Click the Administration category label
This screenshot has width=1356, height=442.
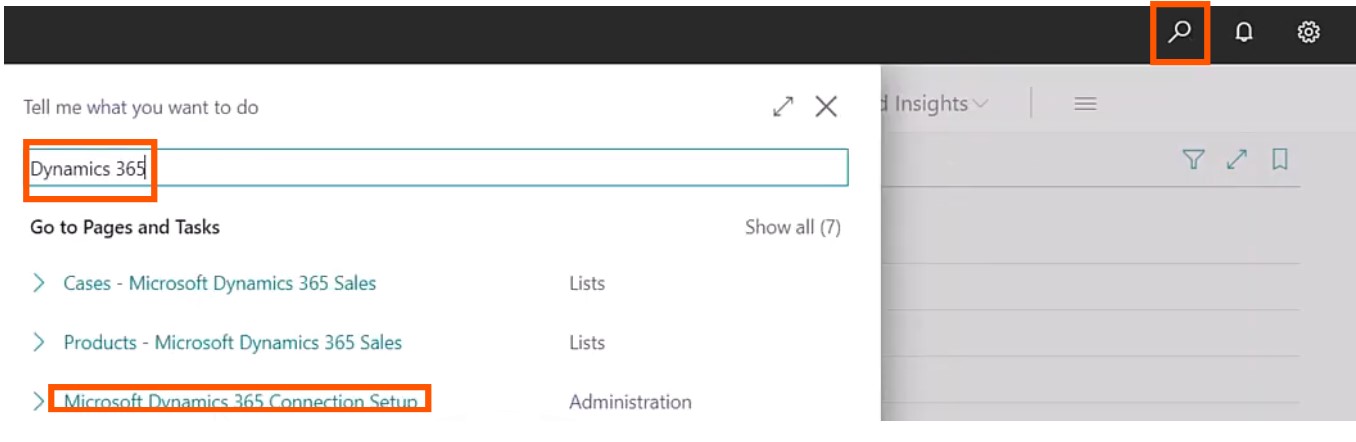click(x=630, y=402)
